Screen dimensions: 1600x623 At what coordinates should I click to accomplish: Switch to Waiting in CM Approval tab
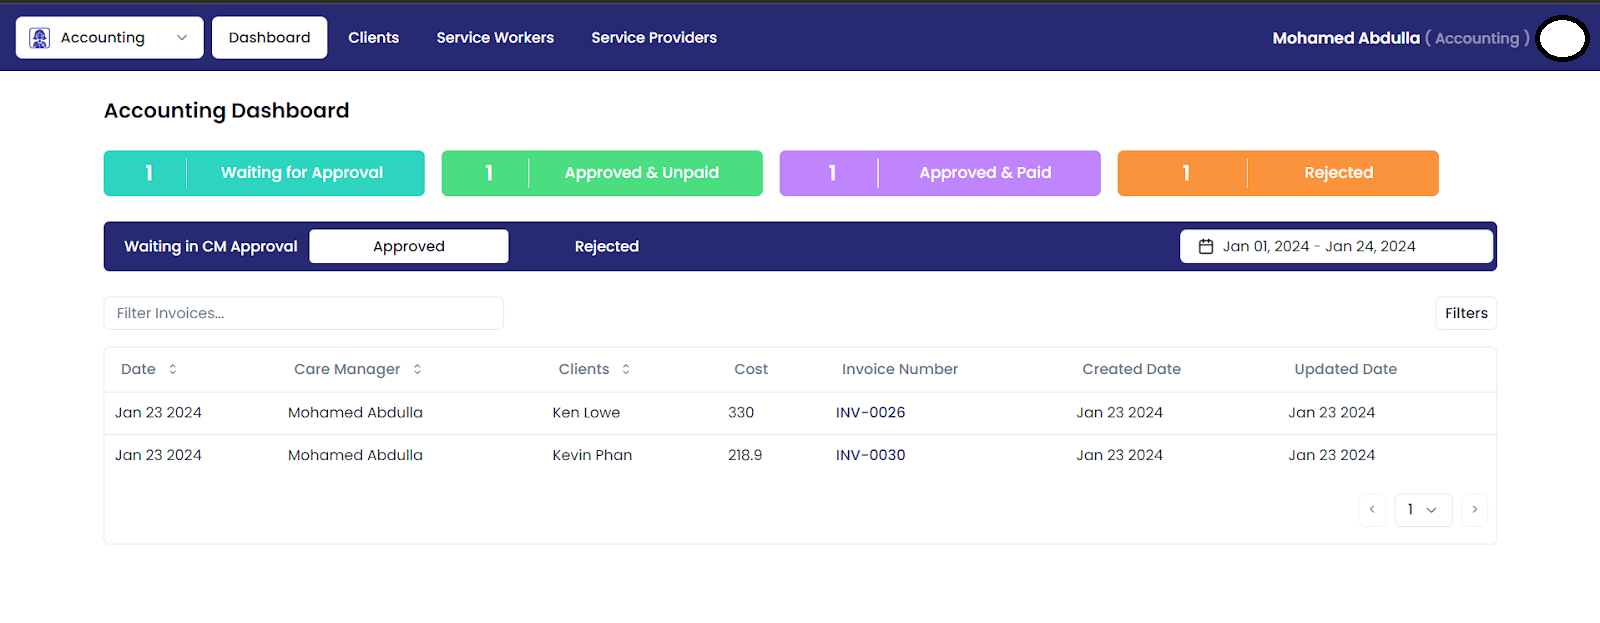(x=211, y=247)
